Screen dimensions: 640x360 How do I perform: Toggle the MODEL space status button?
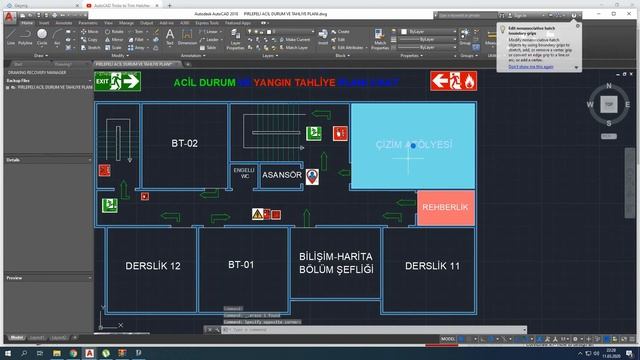[448, 339]
